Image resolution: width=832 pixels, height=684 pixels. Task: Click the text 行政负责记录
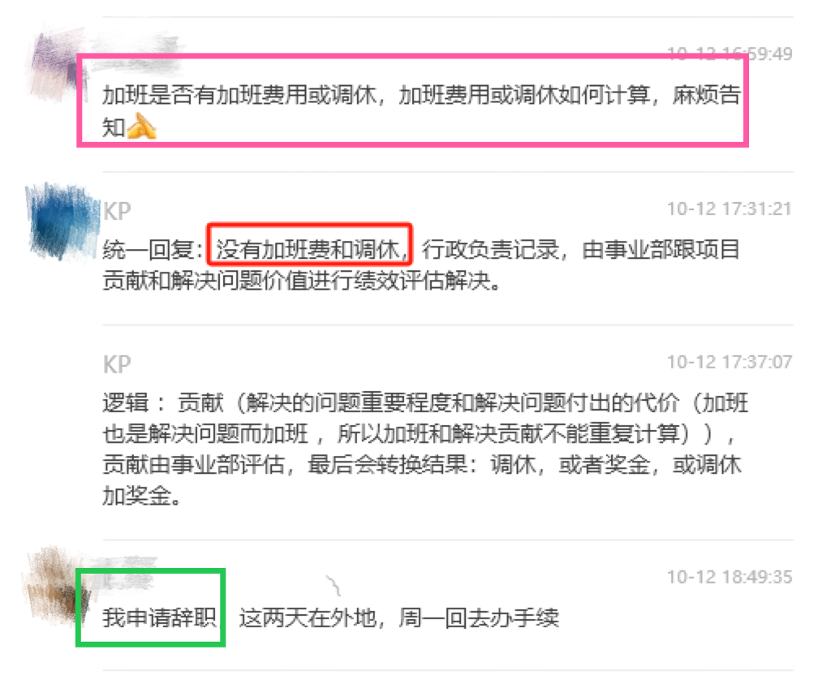pos(490,249)
